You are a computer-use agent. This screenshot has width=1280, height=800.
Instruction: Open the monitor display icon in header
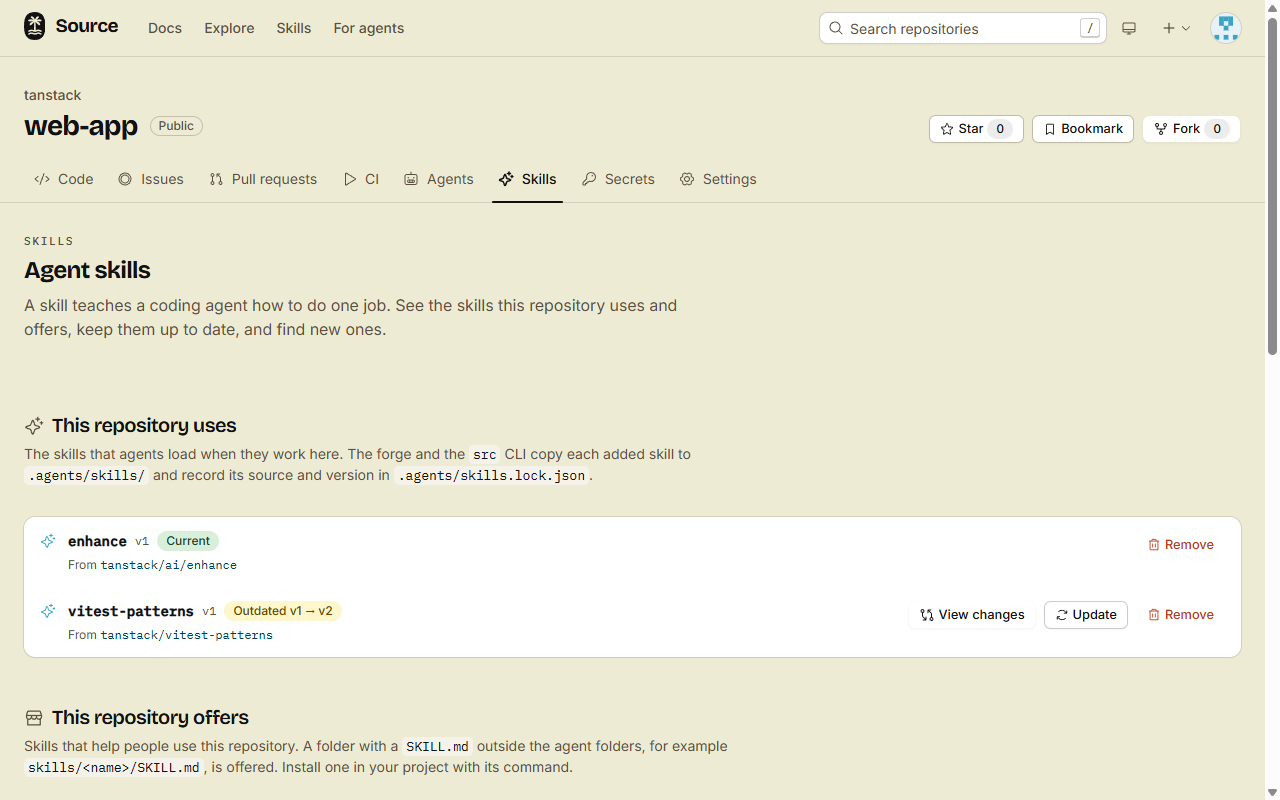pos(1129,29)
